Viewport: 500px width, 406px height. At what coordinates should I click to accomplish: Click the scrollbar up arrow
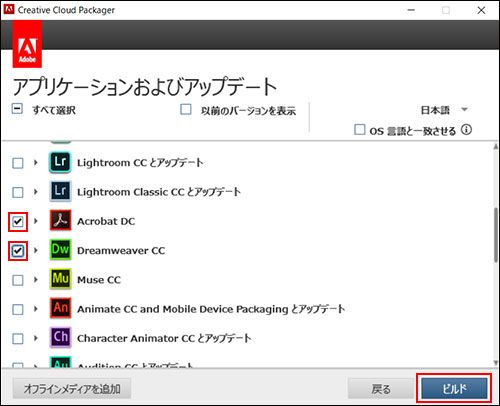(x=496, y=146)
